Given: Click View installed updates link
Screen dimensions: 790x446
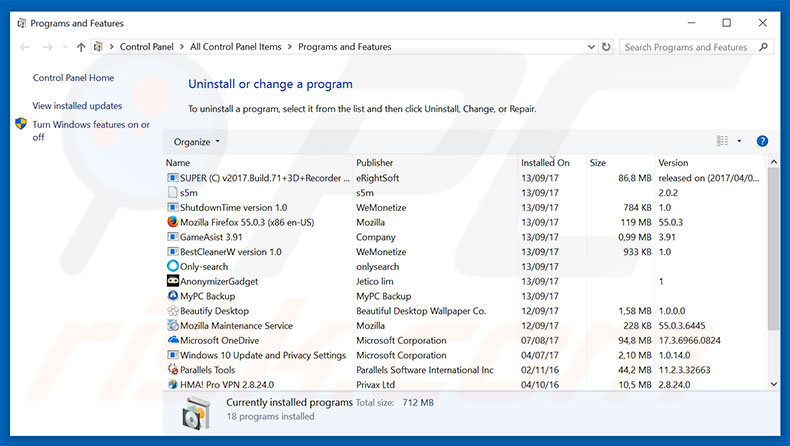Looking at the screenshot, I should click(x=77, y=106).
